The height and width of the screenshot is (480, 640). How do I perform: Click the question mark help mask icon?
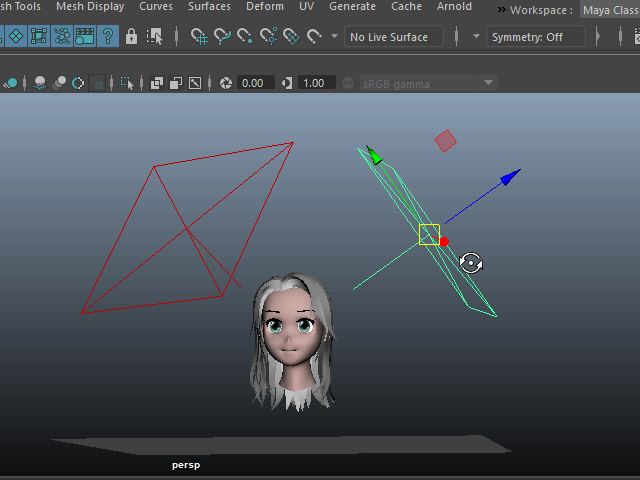(108, 37)
